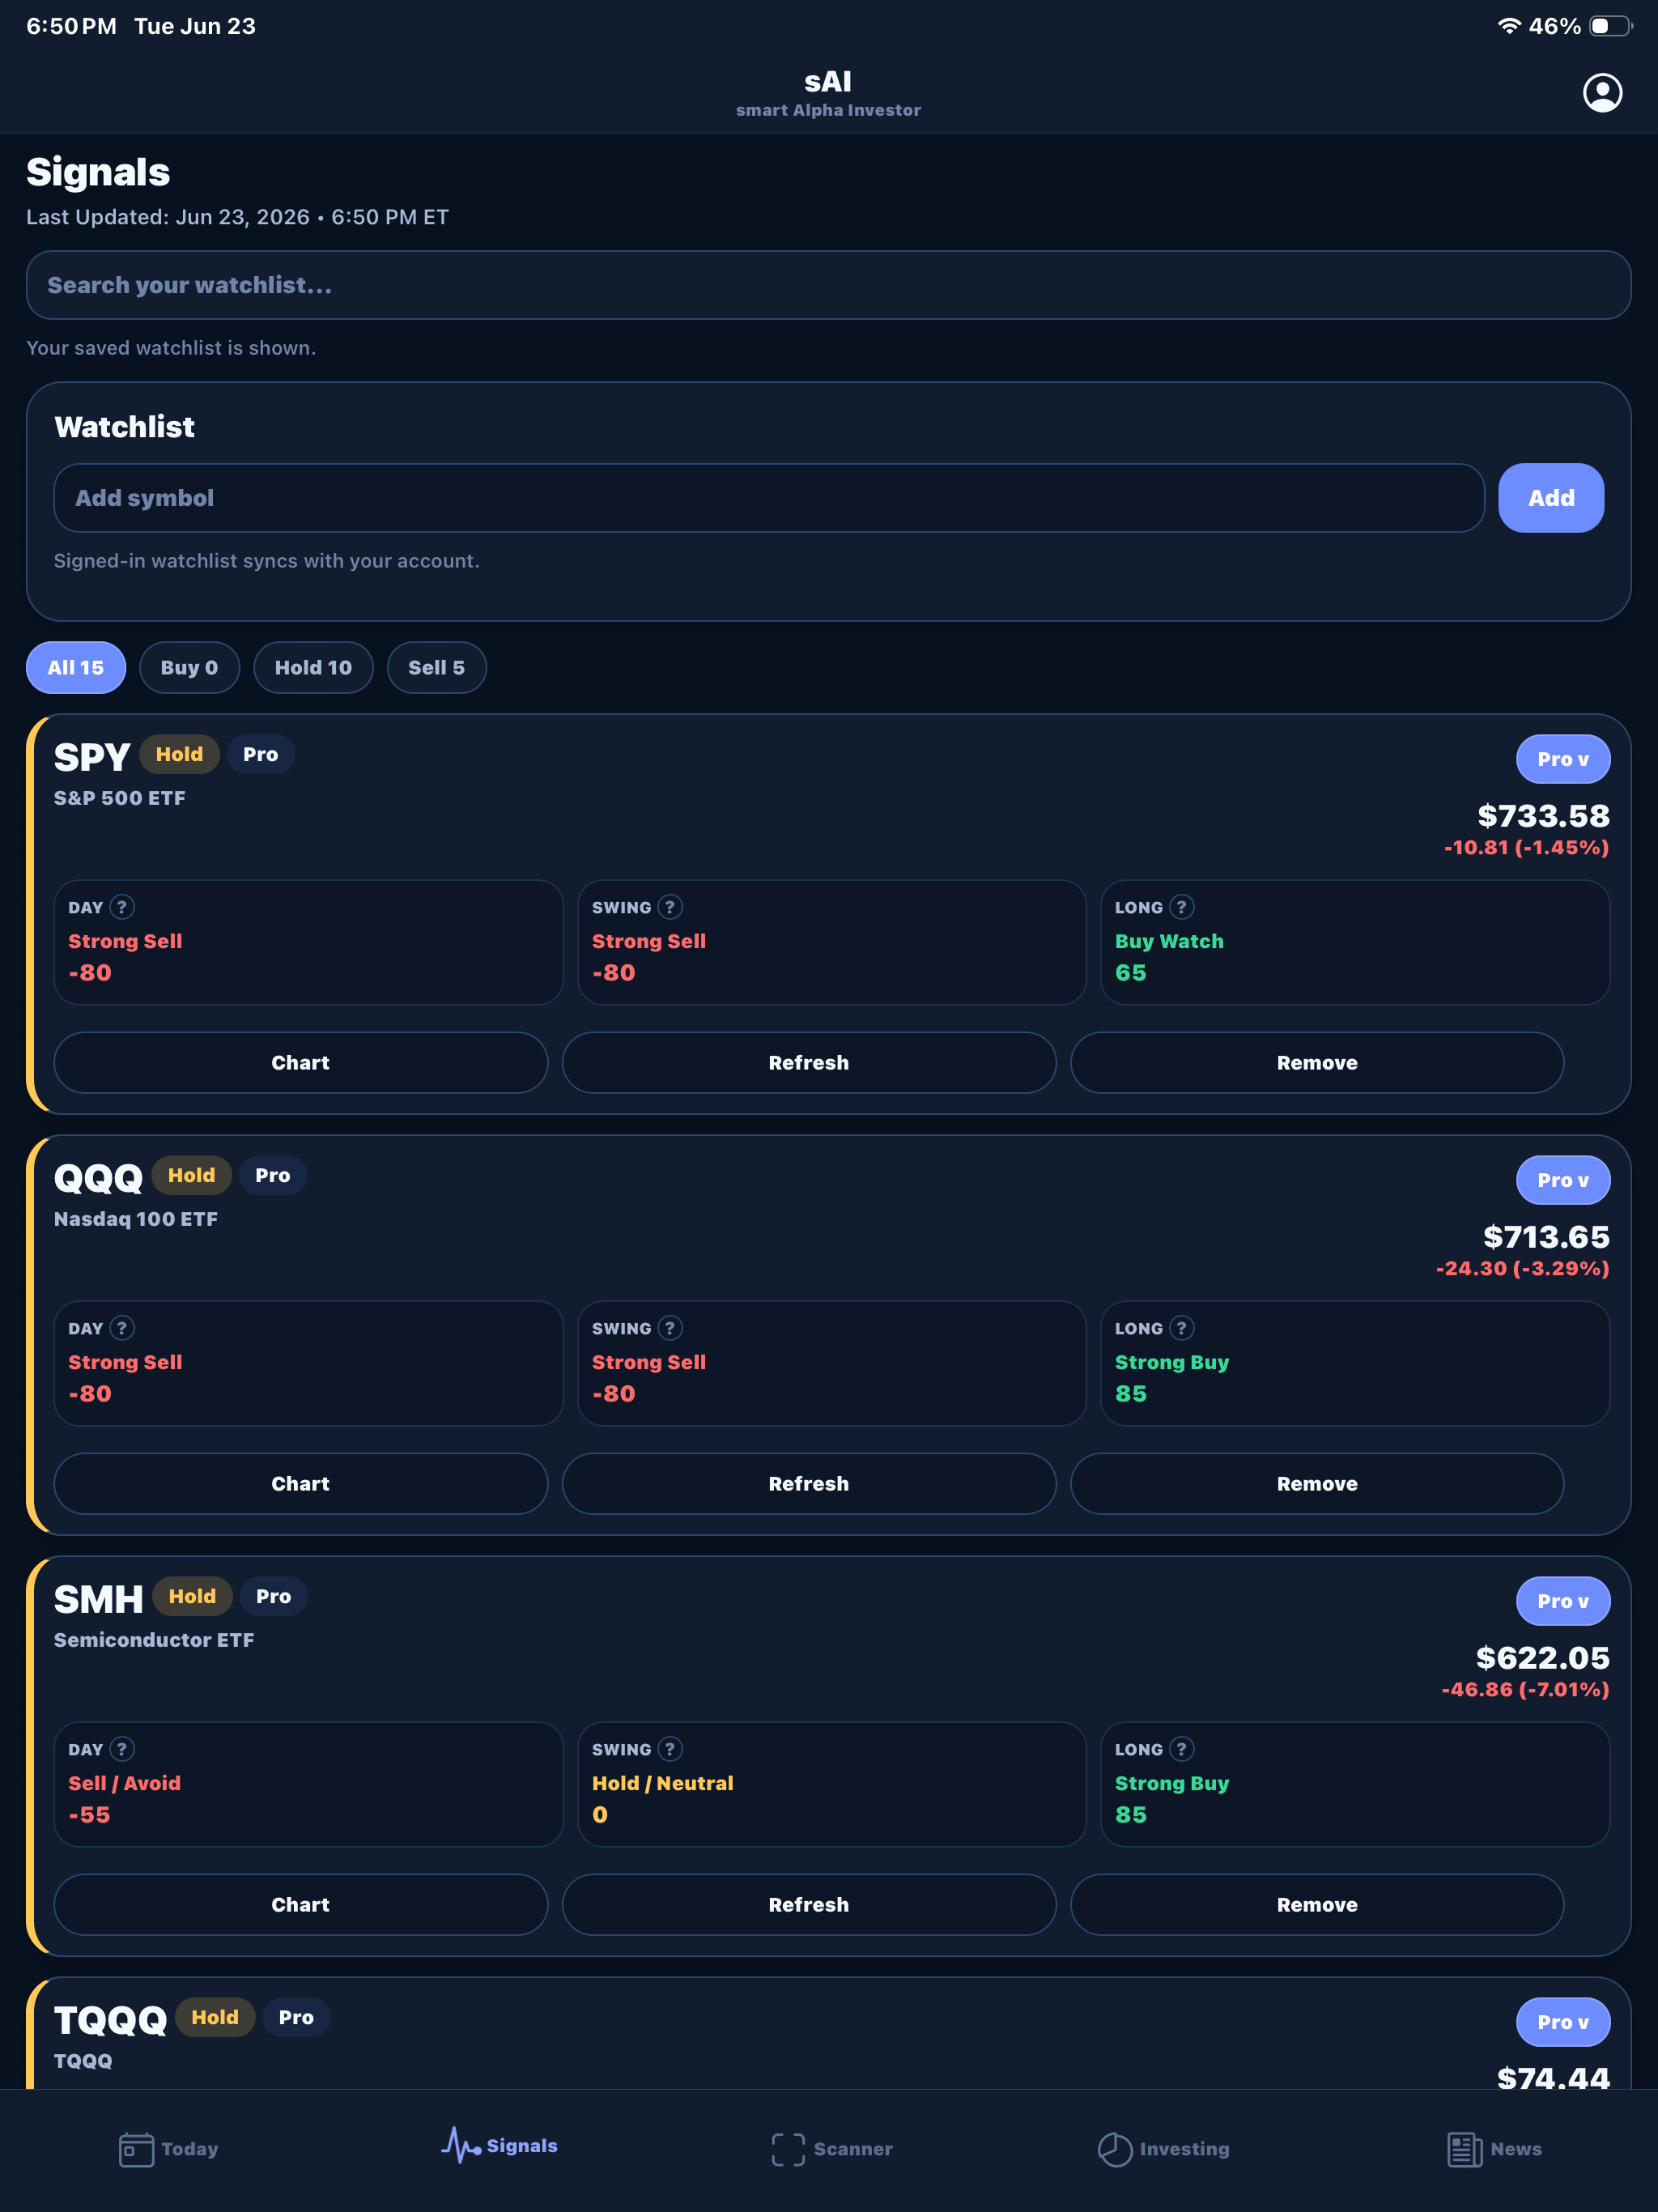Click the SMH change -46.86 (-7.01%)
This screenshot has width=1658, height=2212.
click(1525, 1689)
